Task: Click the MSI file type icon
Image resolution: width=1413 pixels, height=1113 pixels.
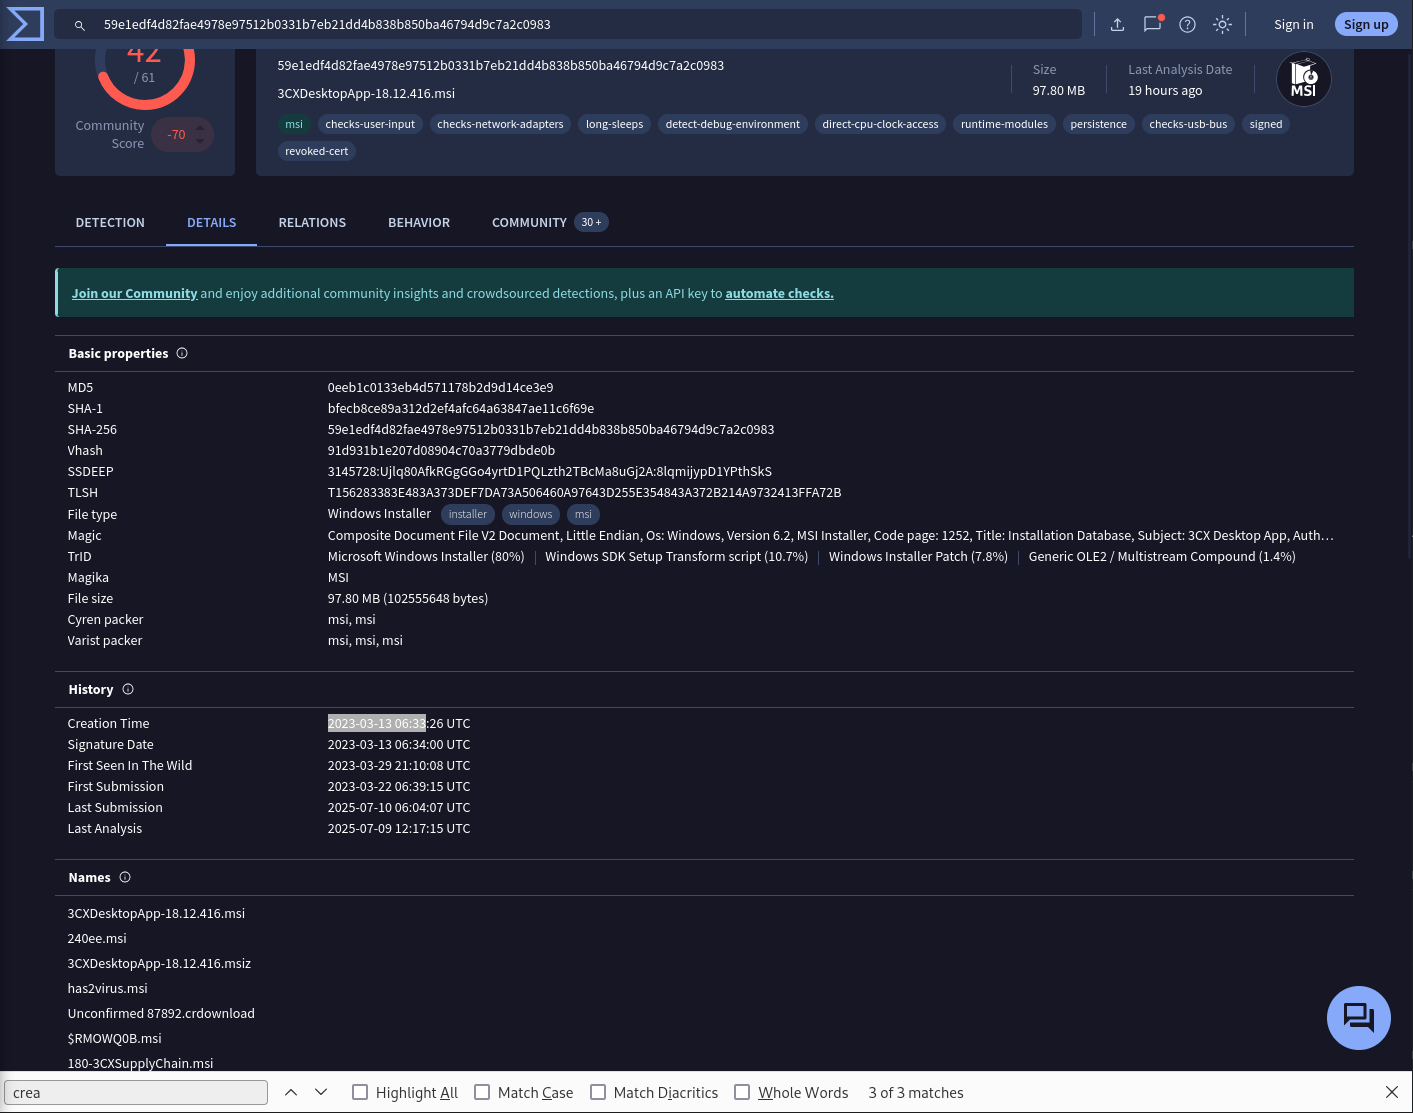Action: pos(1304,79)
